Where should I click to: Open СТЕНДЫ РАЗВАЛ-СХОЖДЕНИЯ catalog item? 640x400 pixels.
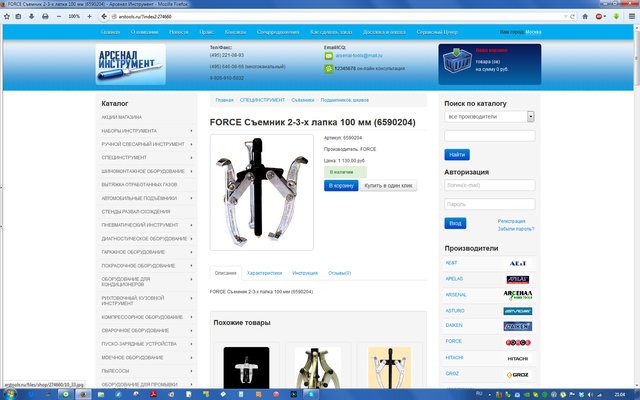click(136, 211)
